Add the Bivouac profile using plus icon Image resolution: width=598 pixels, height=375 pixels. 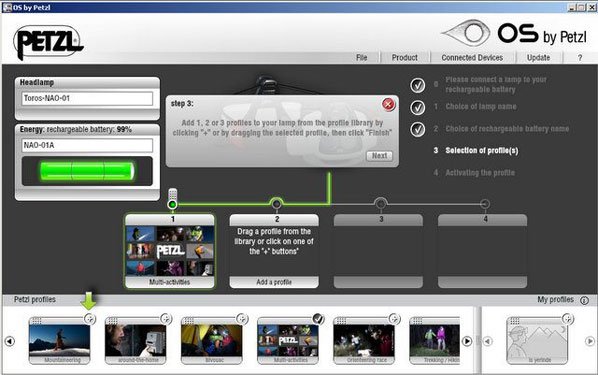(x=242, y=319)
